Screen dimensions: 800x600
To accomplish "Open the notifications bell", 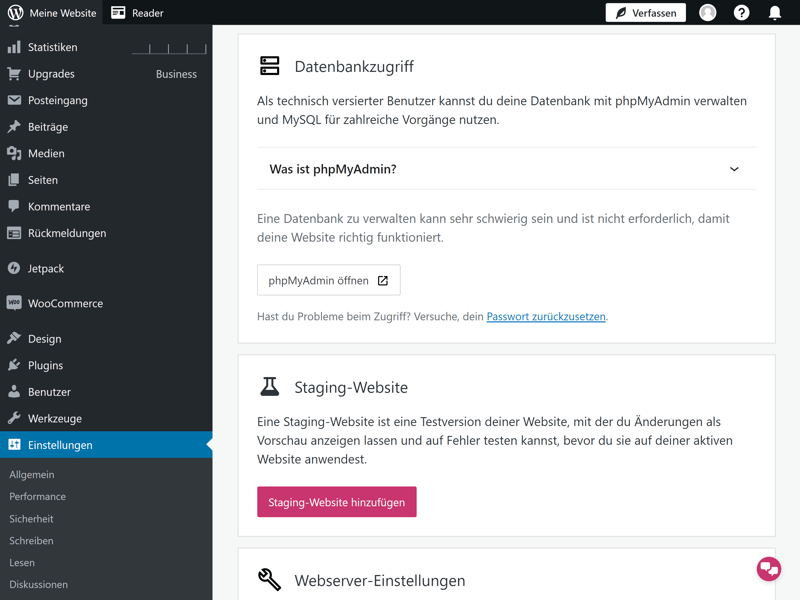I will click(775, 13).
